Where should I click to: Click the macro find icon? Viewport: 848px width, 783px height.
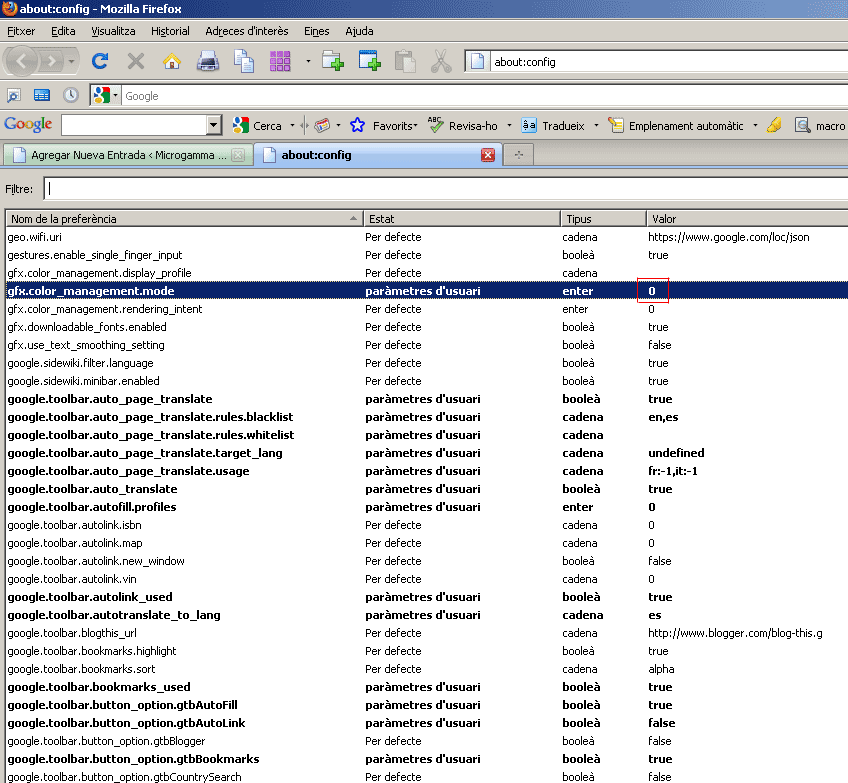coord(820,125)
